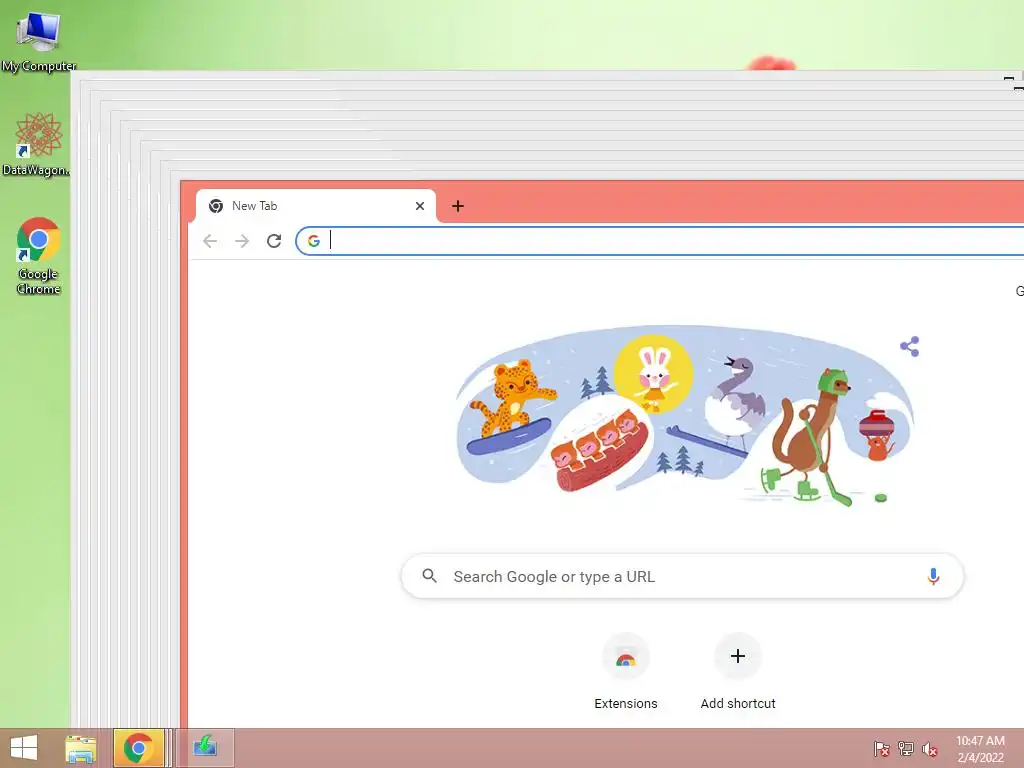Open the download app on taskbar
The image size is (1024, 768).
[205, 748]
